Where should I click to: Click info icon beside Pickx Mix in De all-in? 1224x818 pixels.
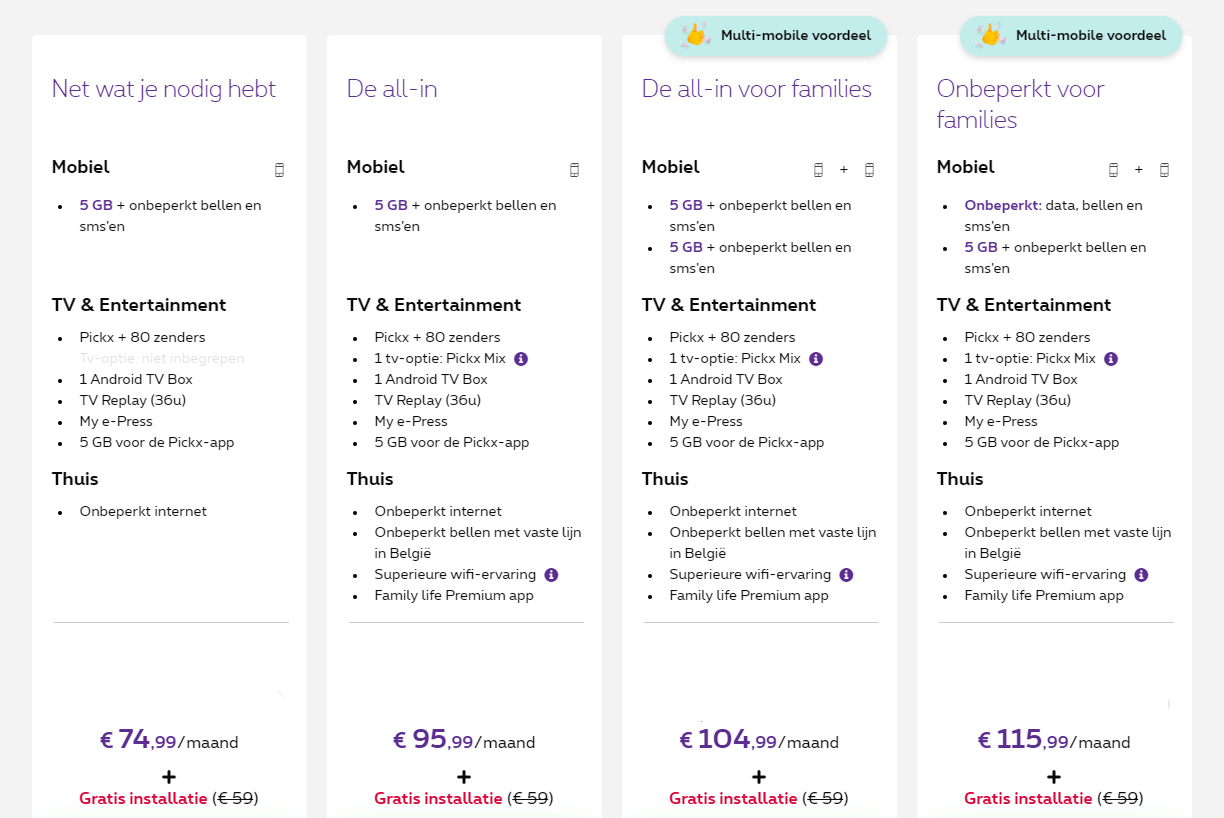[x=521, y=359]
